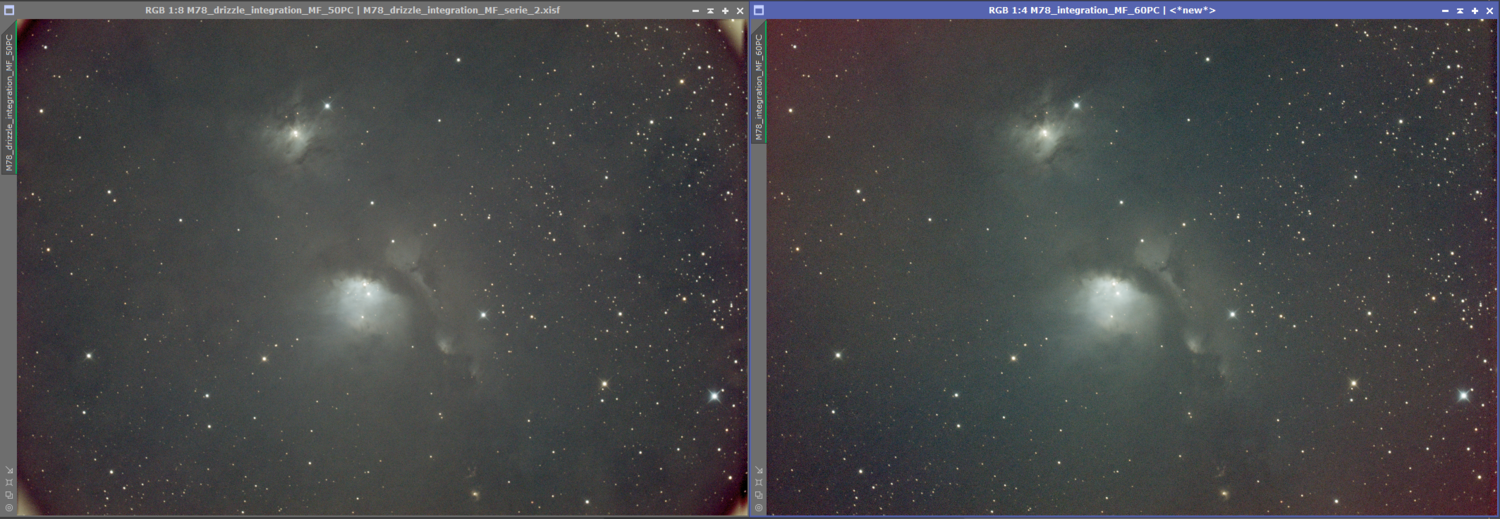The width and height of the screenshot is (1500, 519).
Task: Close the M78_integration_MF_60PC new image window
Action: pos(1489,10)
